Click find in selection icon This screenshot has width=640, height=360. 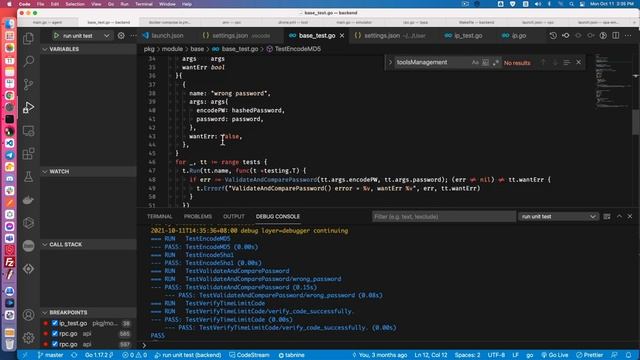click(x=567, y=62)
